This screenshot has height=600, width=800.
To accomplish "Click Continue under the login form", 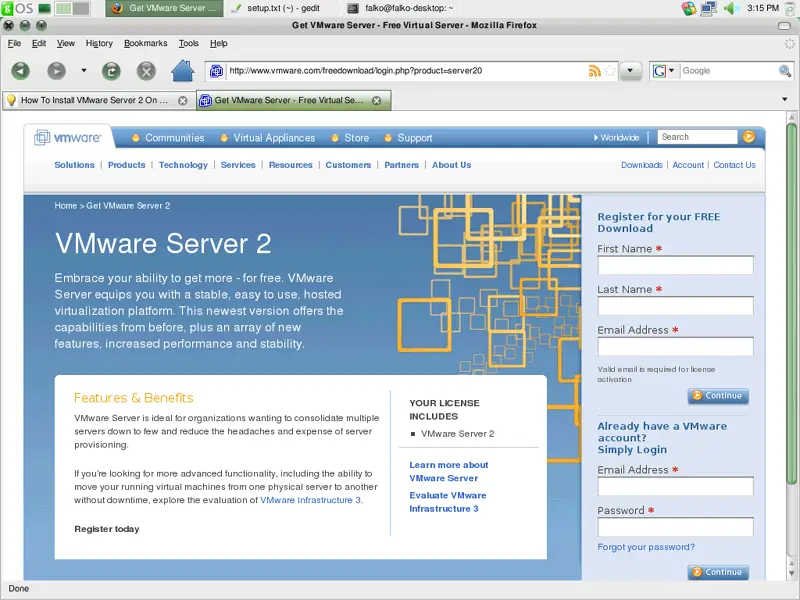I will click(x=718, y=572).
